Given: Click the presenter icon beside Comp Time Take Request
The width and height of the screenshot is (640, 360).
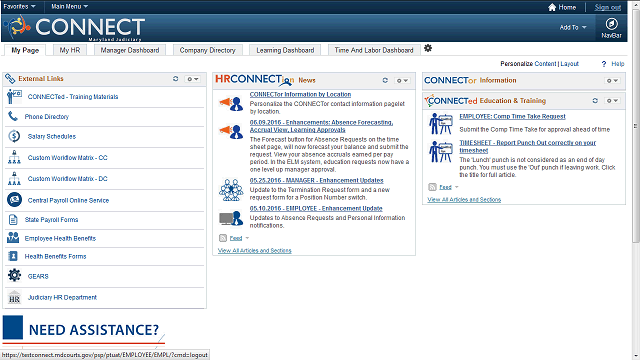Looking at the screenshot, I should [x=441, y=124].
